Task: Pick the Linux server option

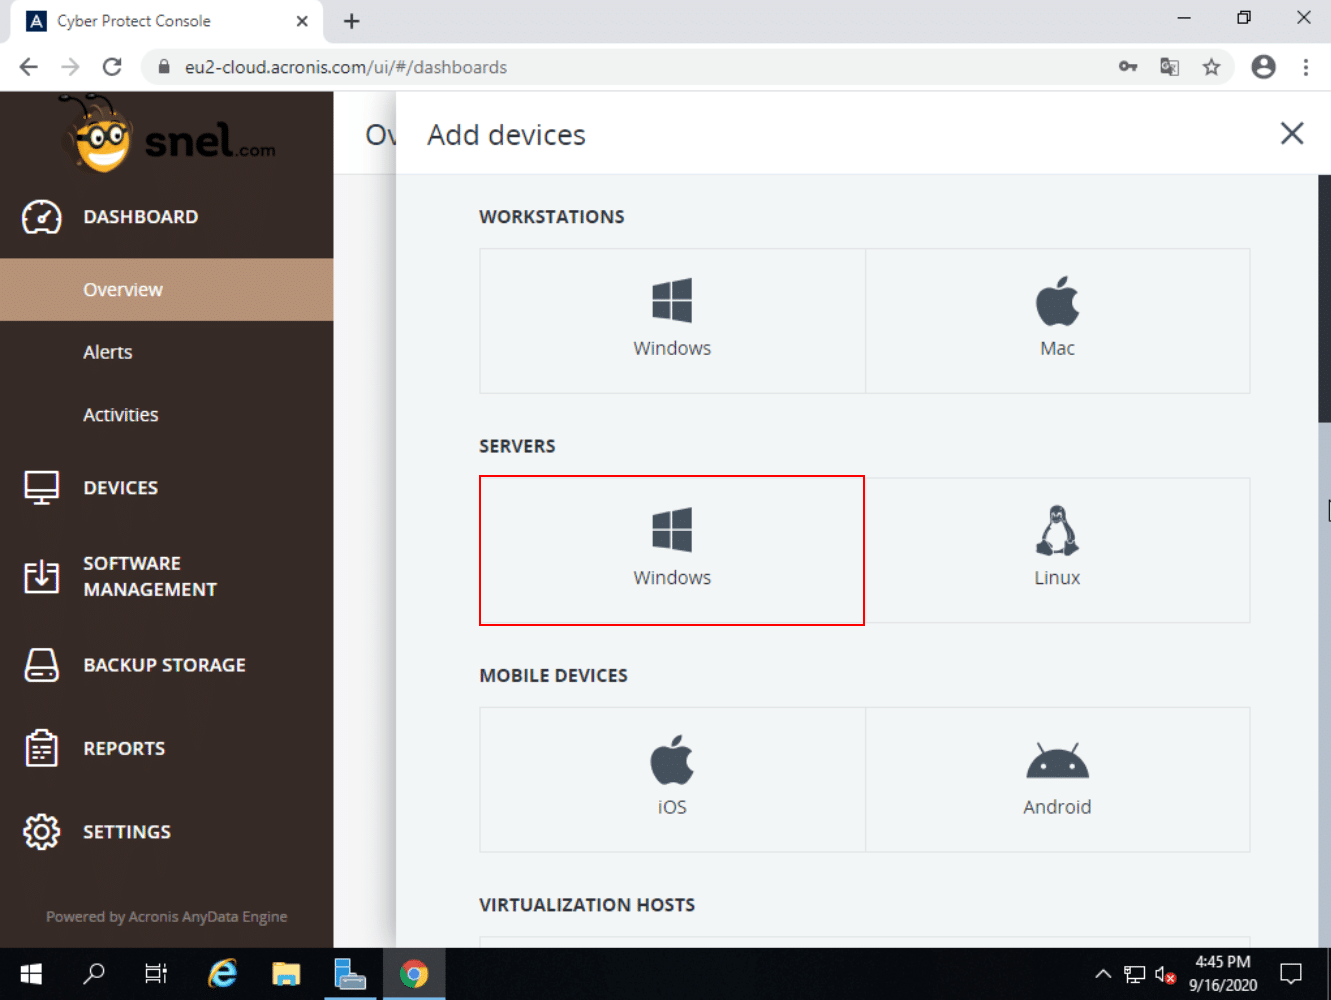Action: (x=1057, y=550)
